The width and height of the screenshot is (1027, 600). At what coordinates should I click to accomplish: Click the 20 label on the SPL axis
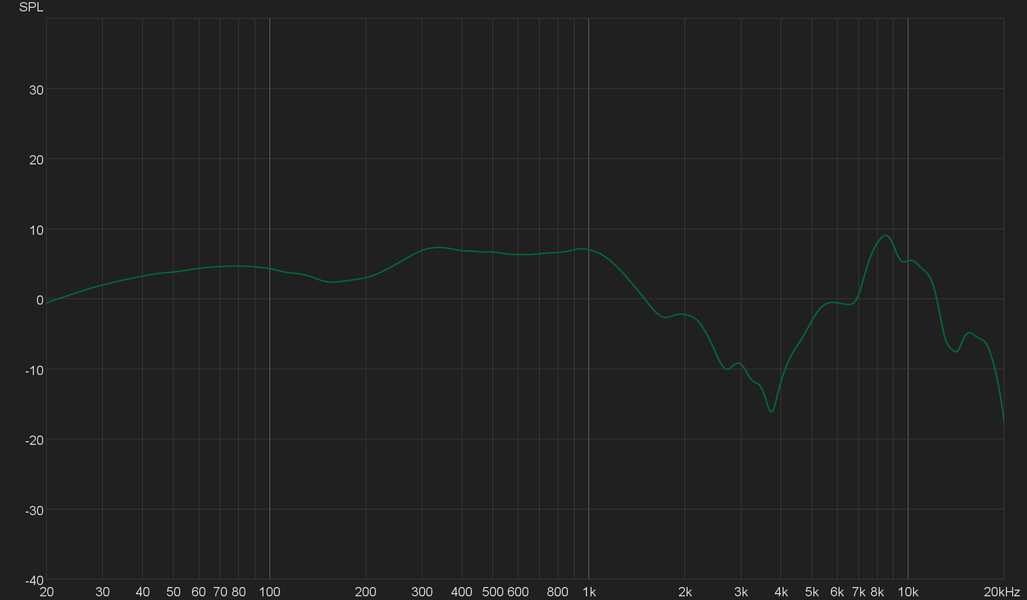click(x=36, y=160)
